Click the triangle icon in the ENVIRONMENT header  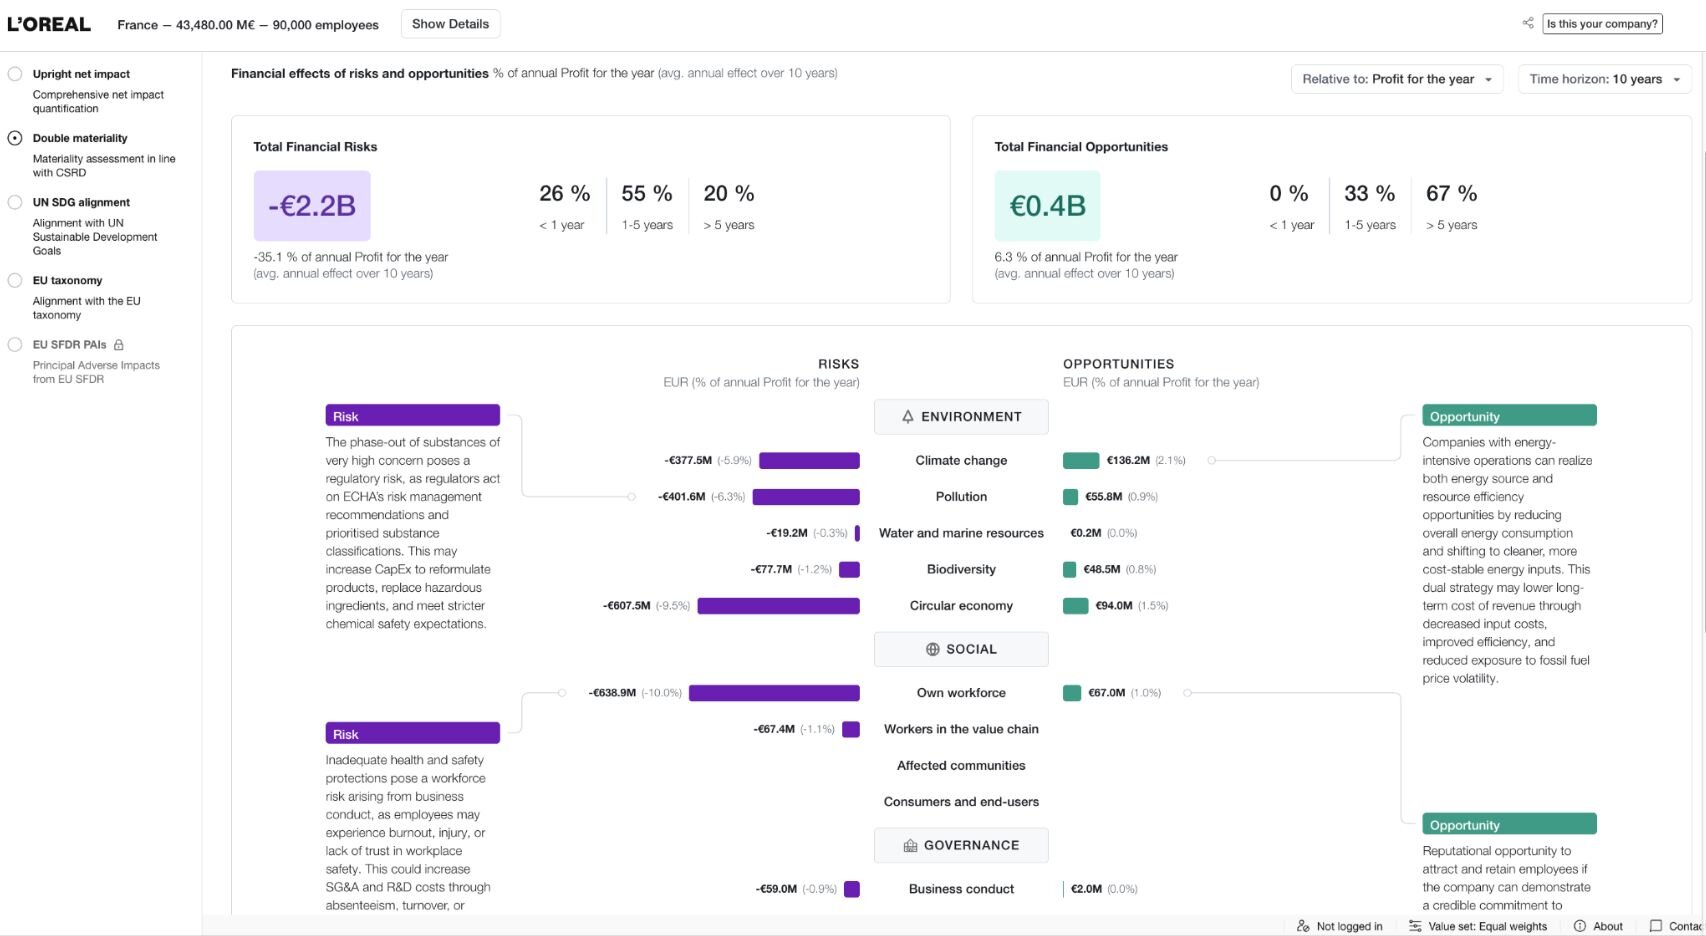908,417
